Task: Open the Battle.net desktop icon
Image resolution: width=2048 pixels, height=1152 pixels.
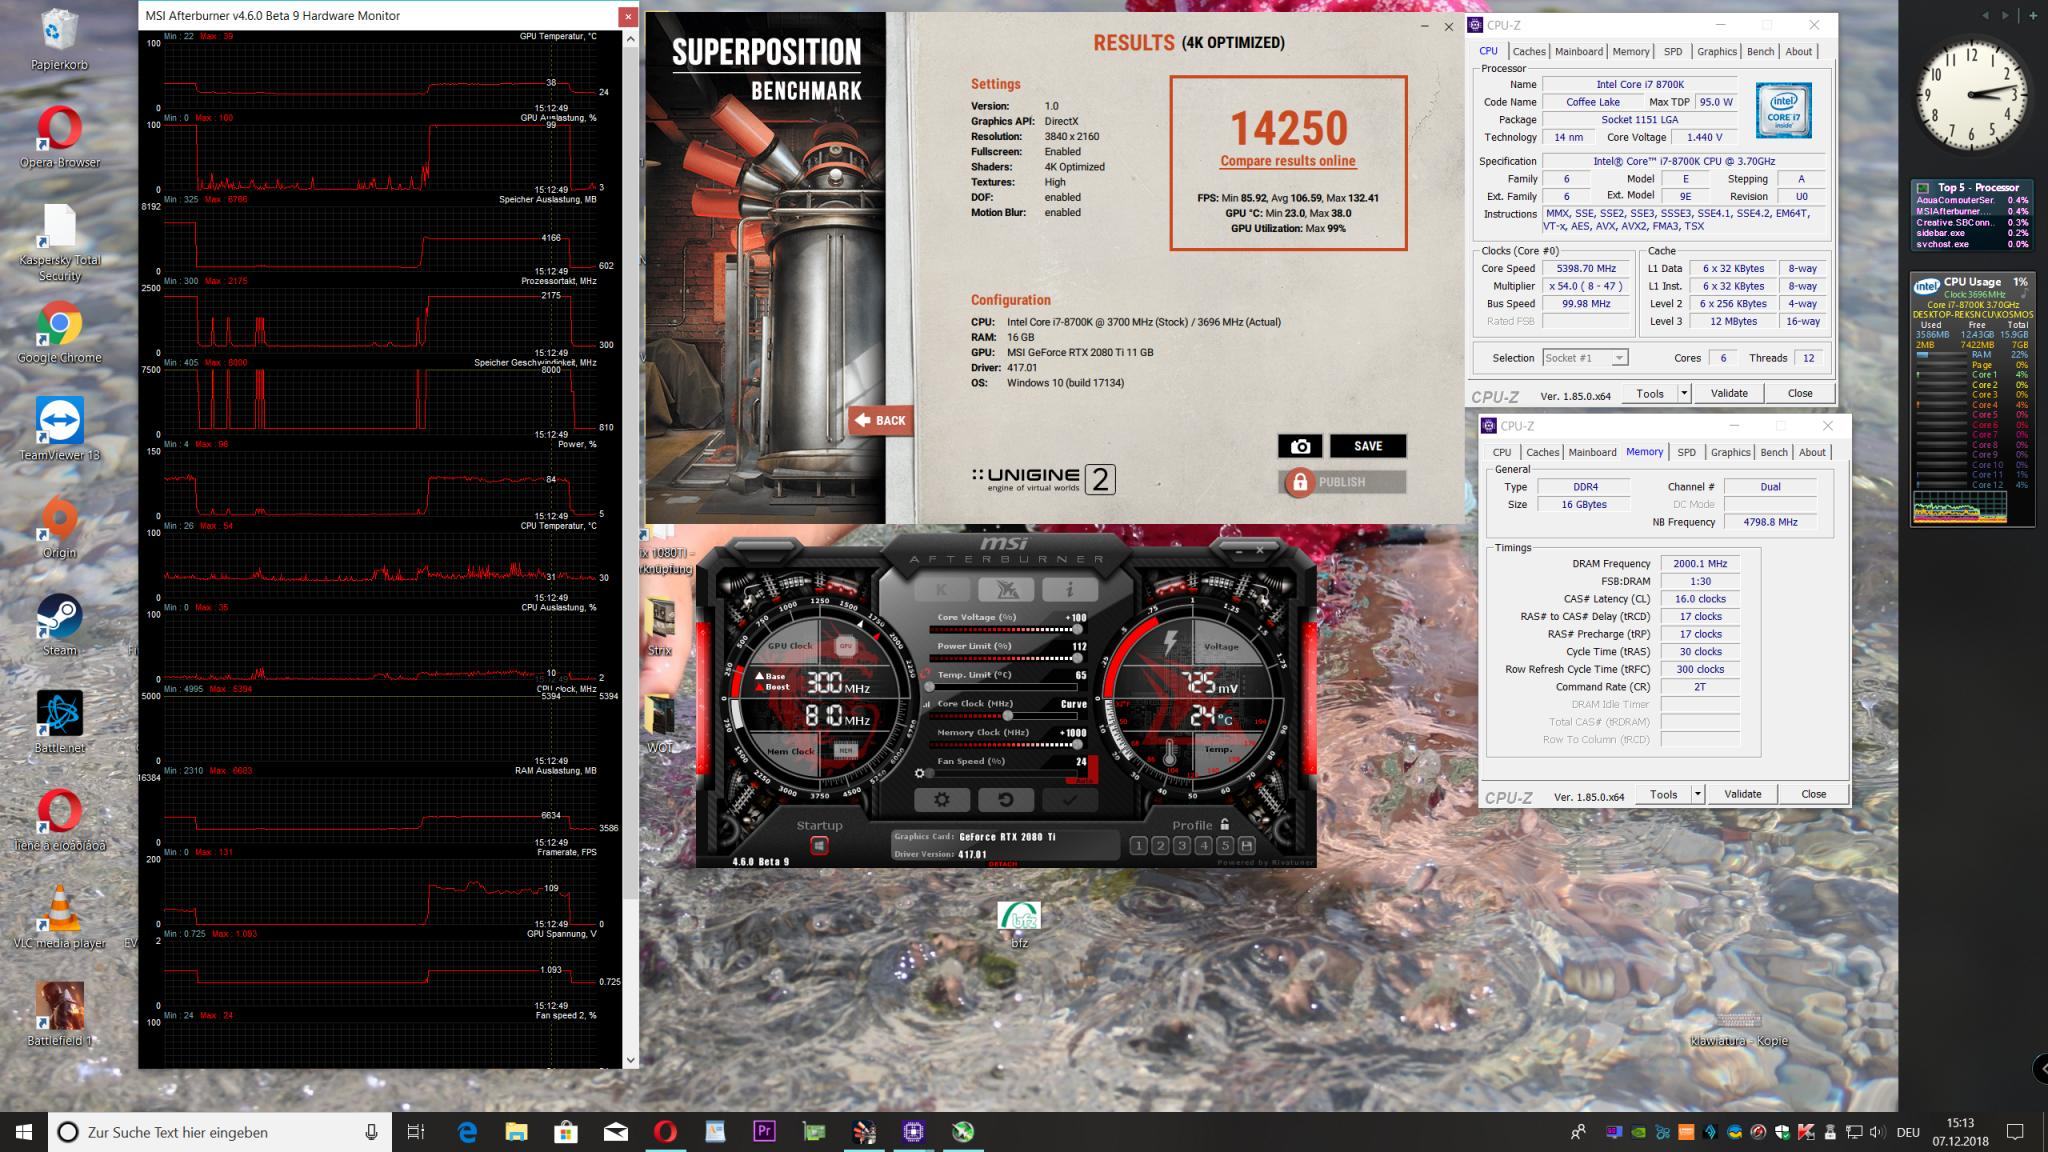Action: click(x=60, y=722)
